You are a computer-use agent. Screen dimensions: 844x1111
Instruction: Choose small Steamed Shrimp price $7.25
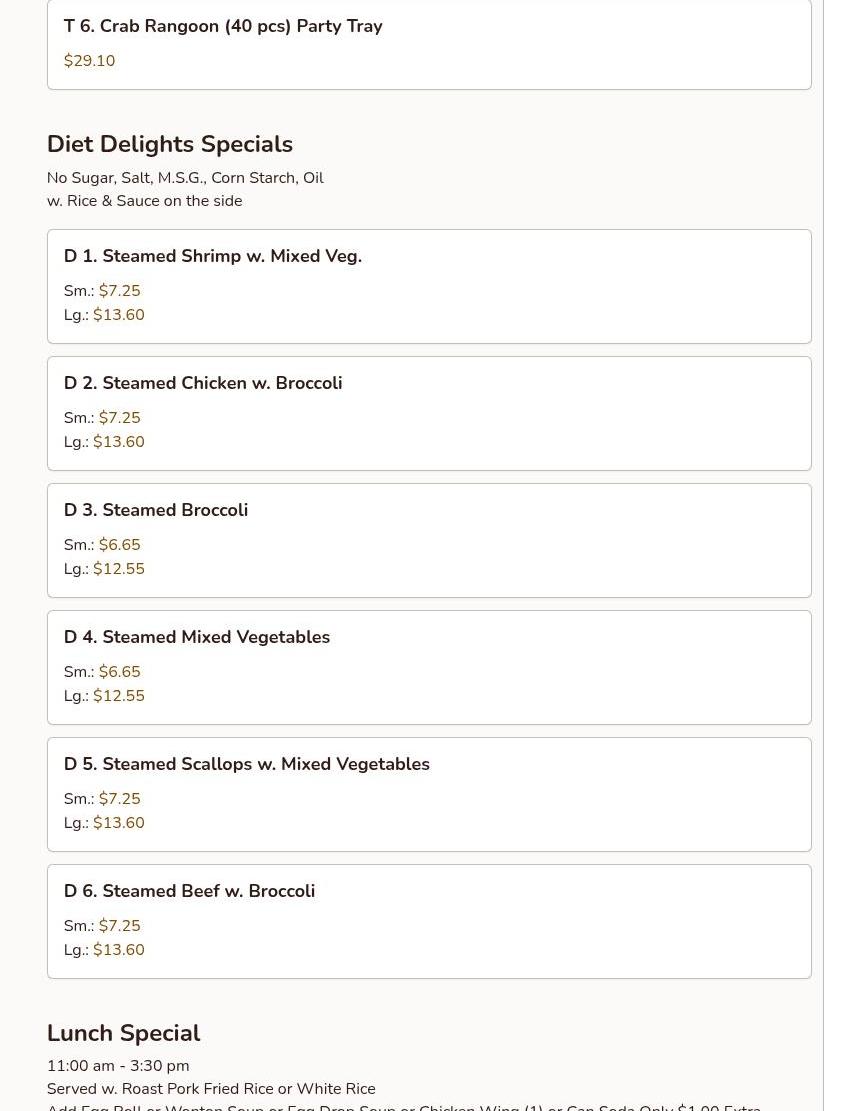click(119, 291)
